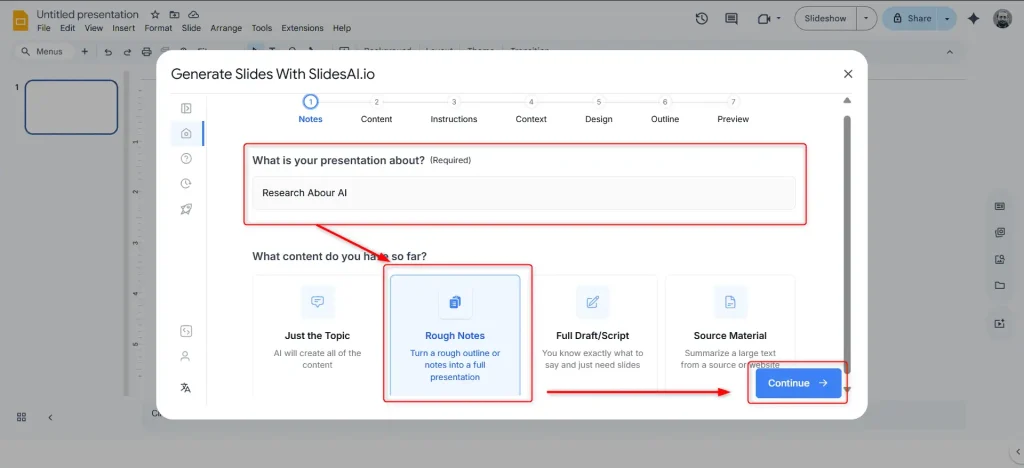Go to step 6 Outline
The width and height of the screenshot is (1024, 468).
(665, 110)
